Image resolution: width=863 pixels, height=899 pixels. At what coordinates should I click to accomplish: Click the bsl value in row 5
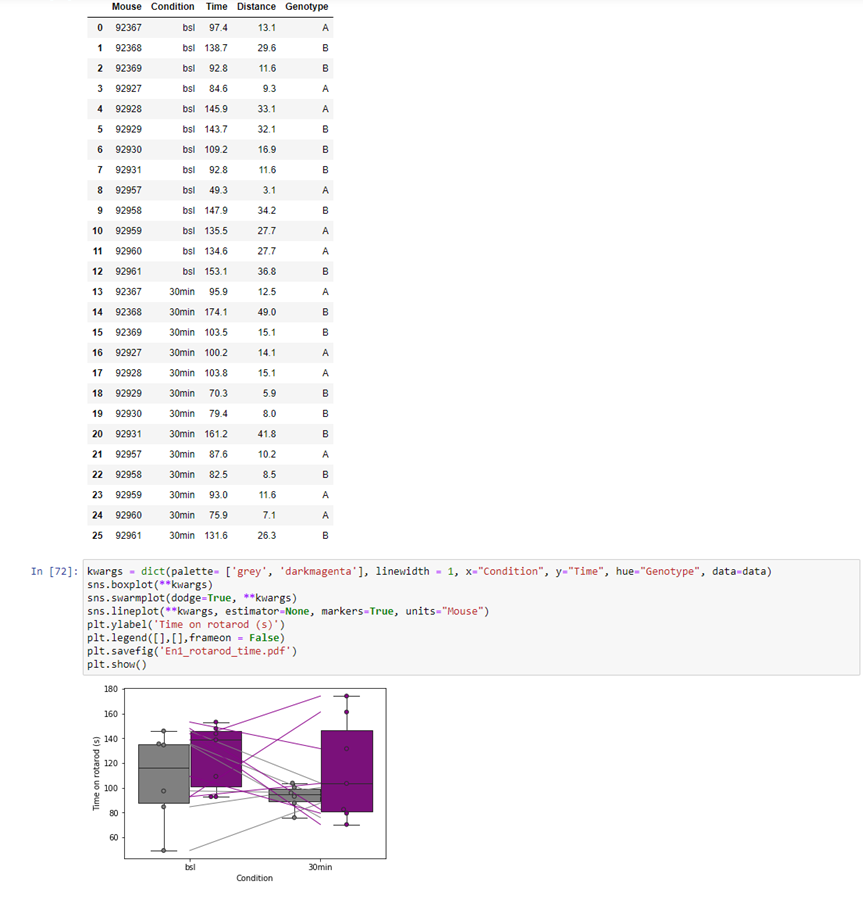187,128
